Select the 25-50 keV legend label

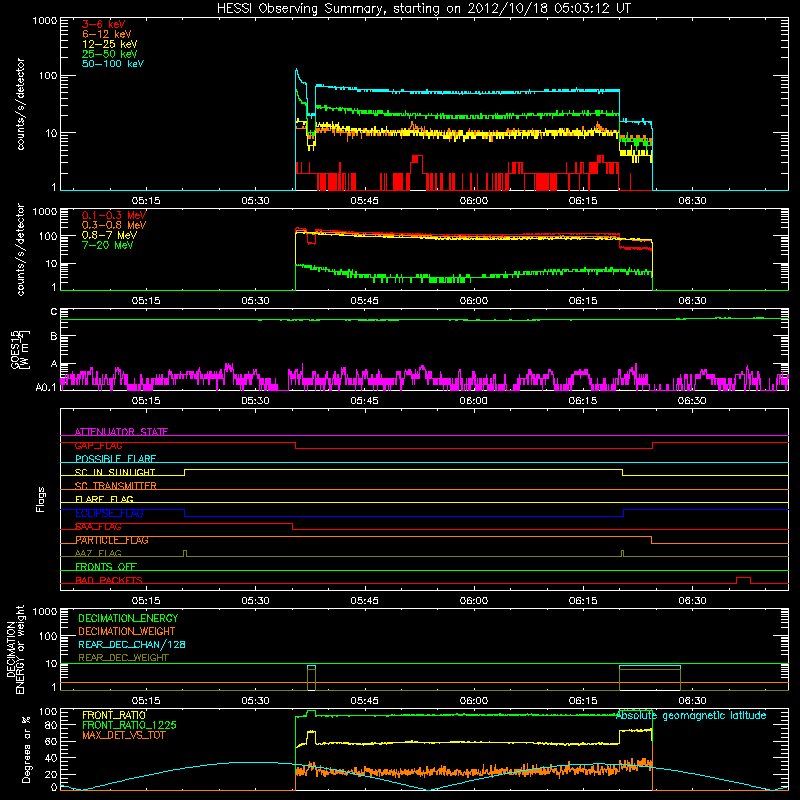[110, 54]
